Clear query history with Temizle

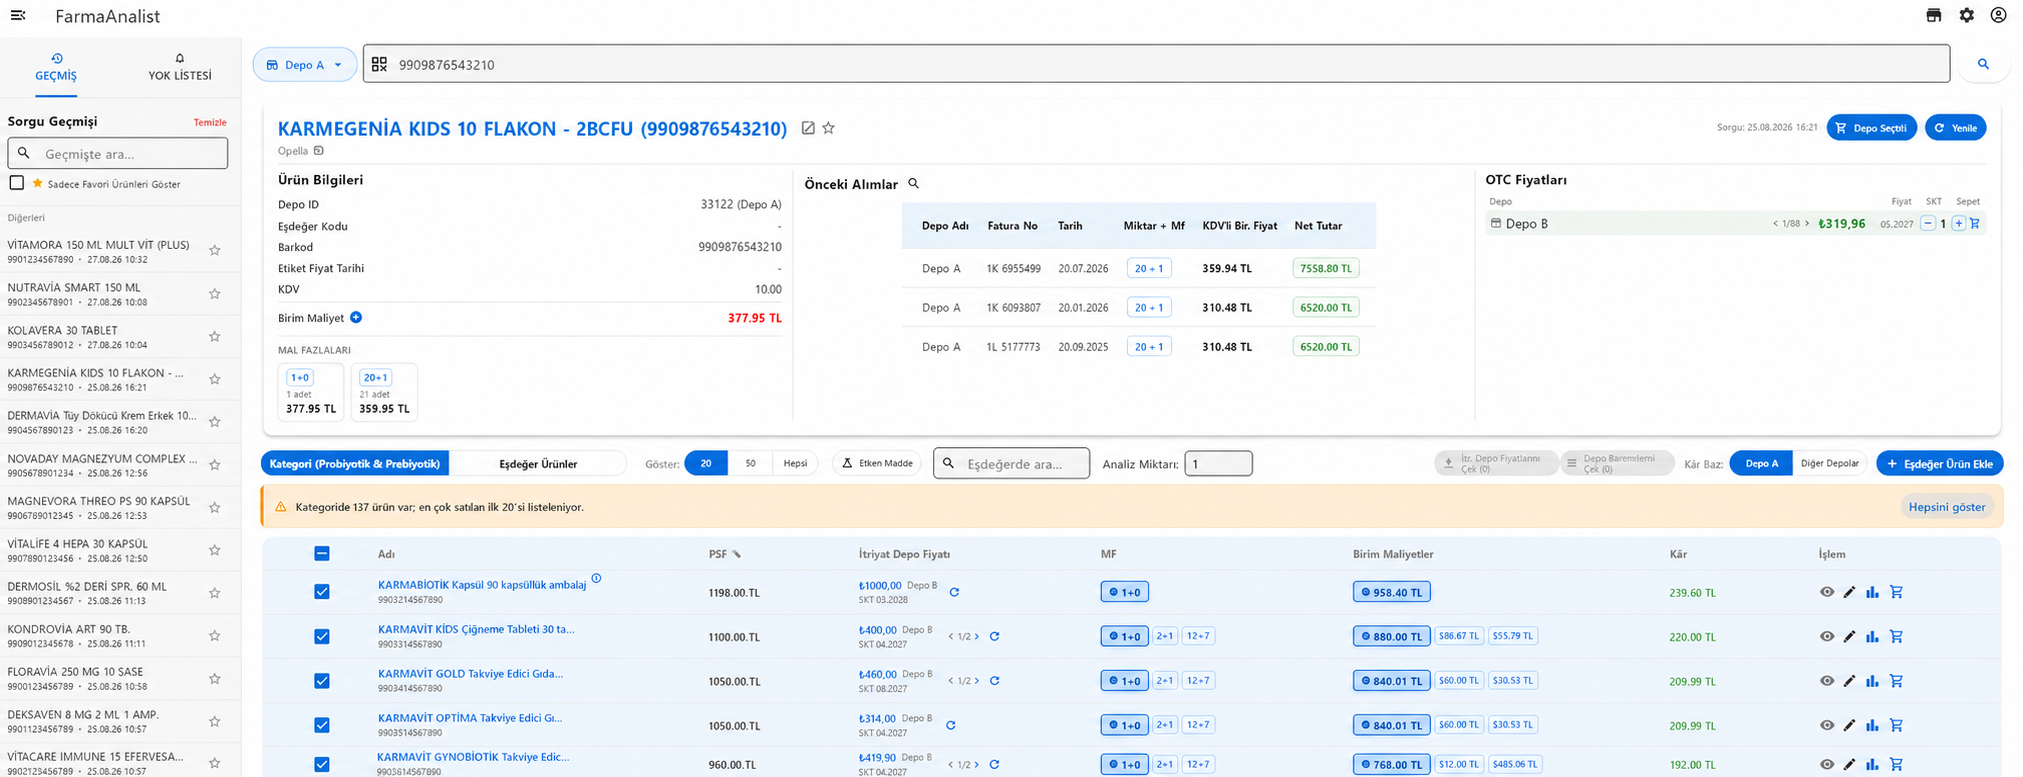click(x=210, y=122)
